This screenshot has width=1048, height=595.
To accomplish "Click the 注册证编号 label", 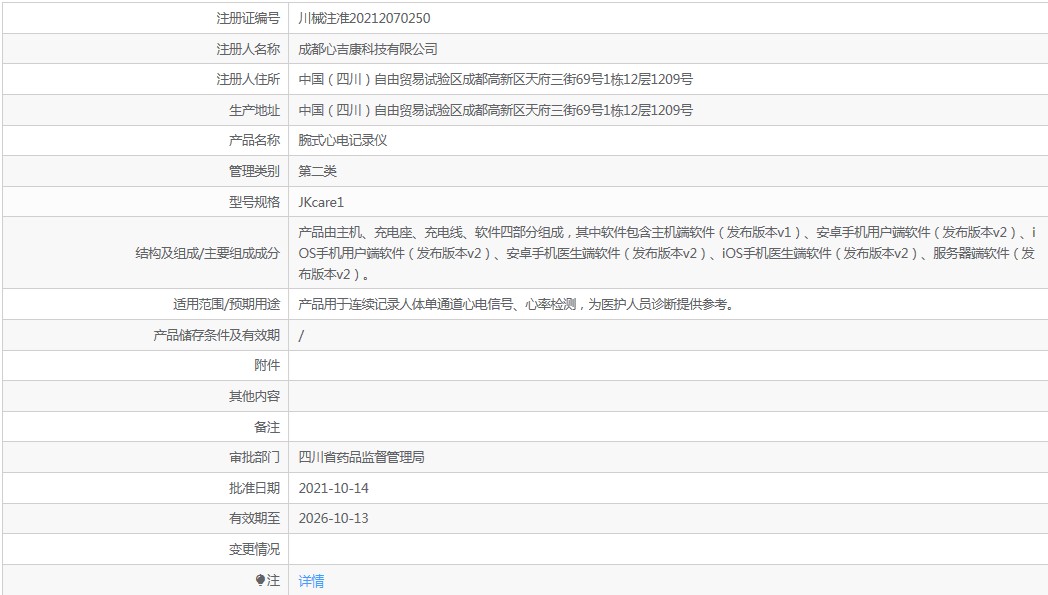I will click(248, 18).
